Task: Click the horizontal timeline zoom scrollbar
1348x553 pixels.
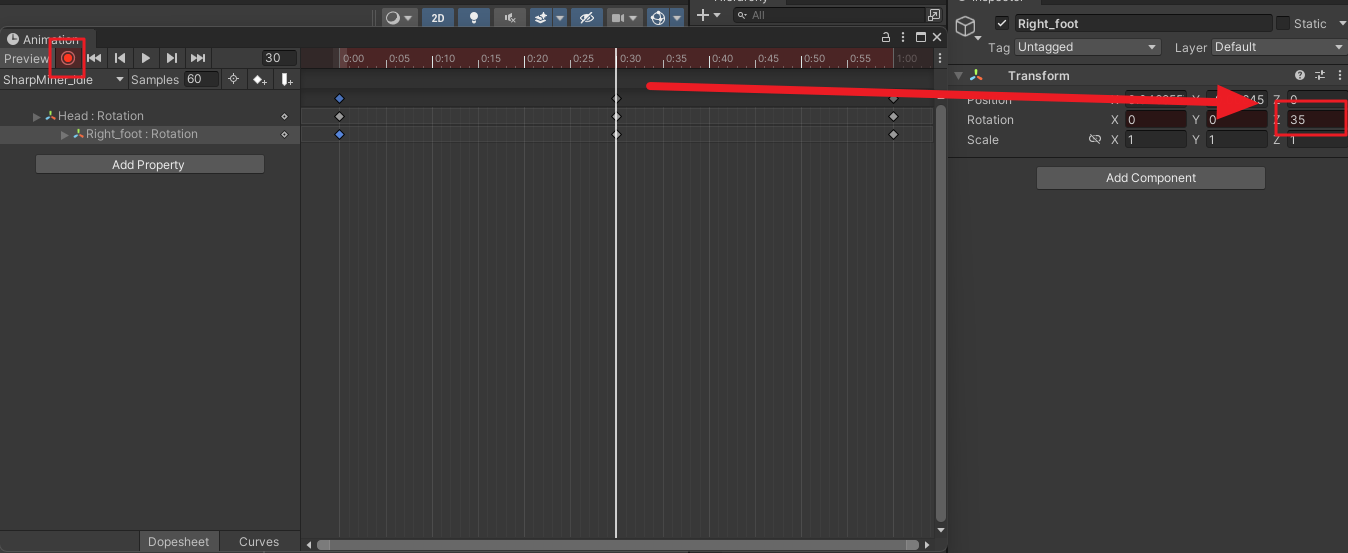Action: 618,545
